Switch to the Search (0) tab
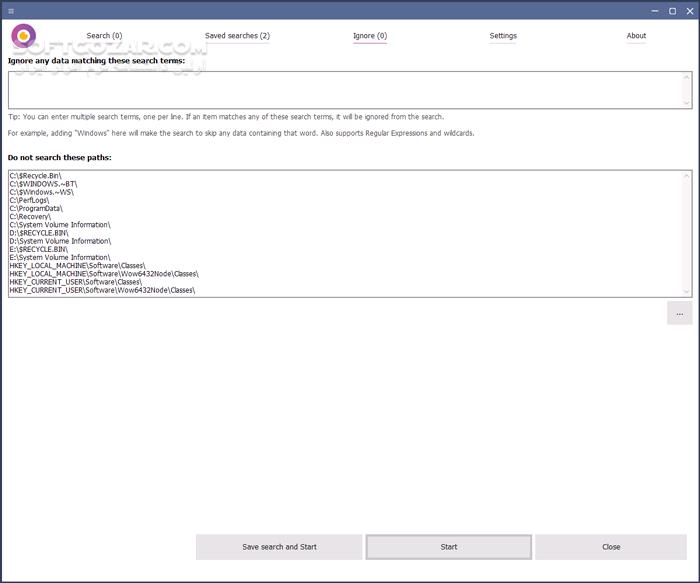The width and height of the screenshot is (700, 583). [x=104, y=36]
